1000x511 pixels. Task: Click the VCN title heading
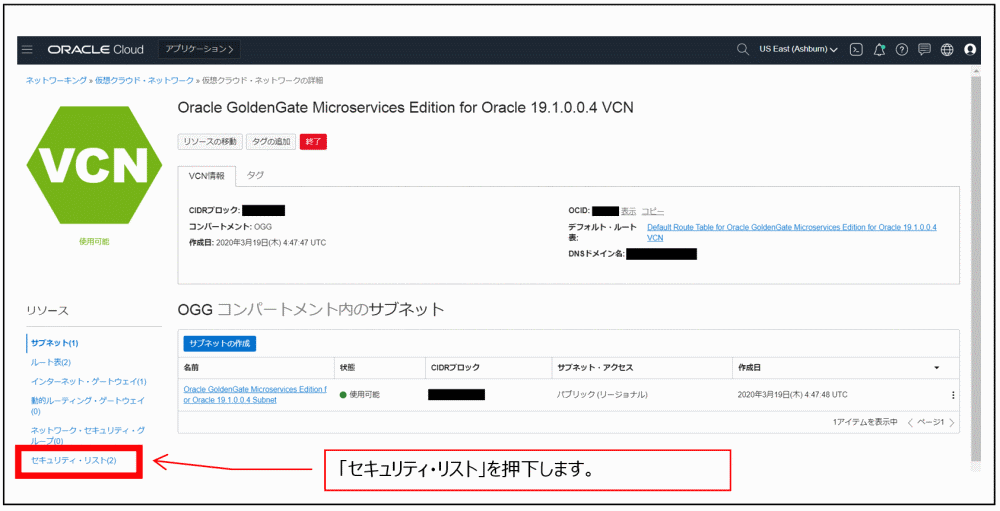[x=406, y=107]
